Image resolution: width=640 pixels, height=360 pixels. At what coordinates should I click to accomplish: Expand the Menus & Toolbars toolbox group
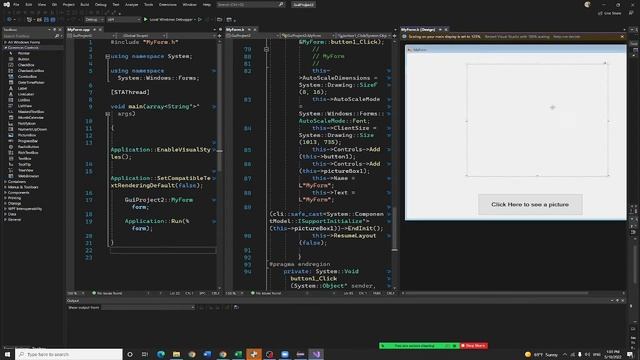(x=6, y=187)
